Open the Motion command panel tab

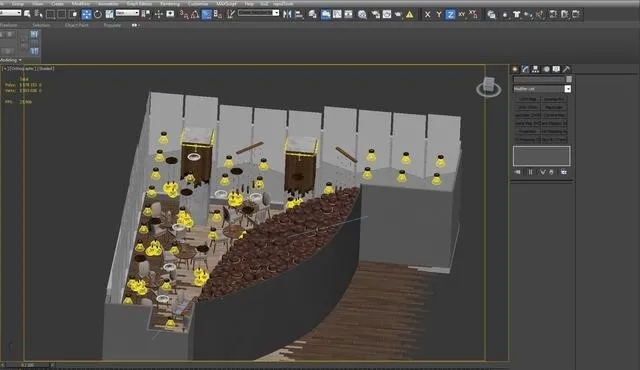(x=546, y=69)
